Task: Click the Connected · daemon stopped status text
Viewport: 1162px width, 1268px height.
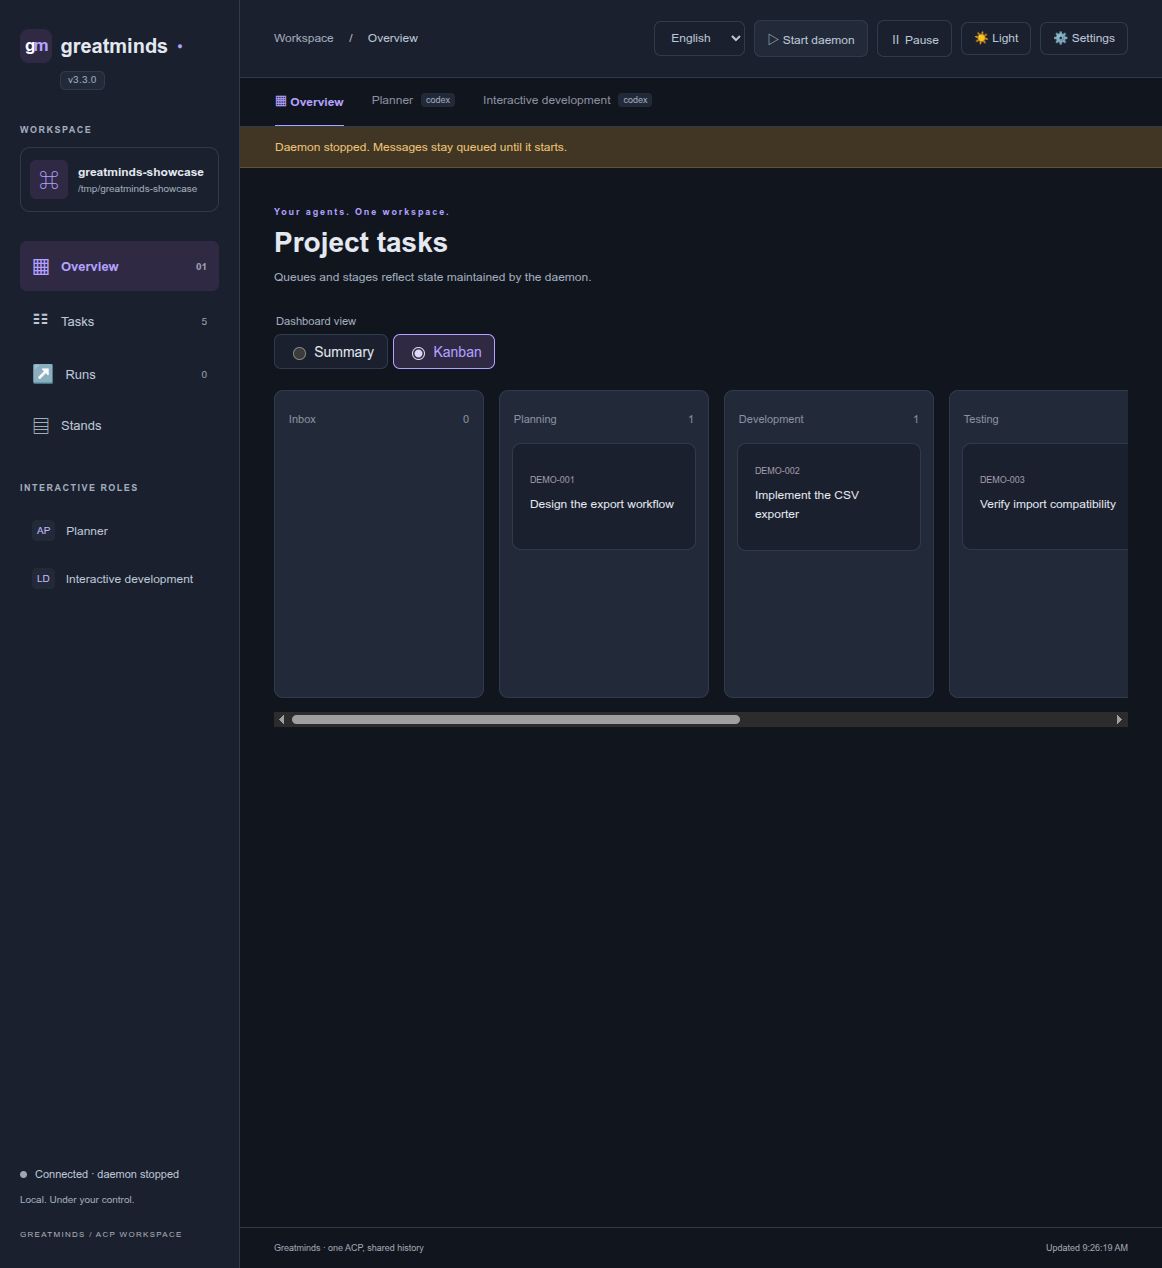Action: (107, 1174)
